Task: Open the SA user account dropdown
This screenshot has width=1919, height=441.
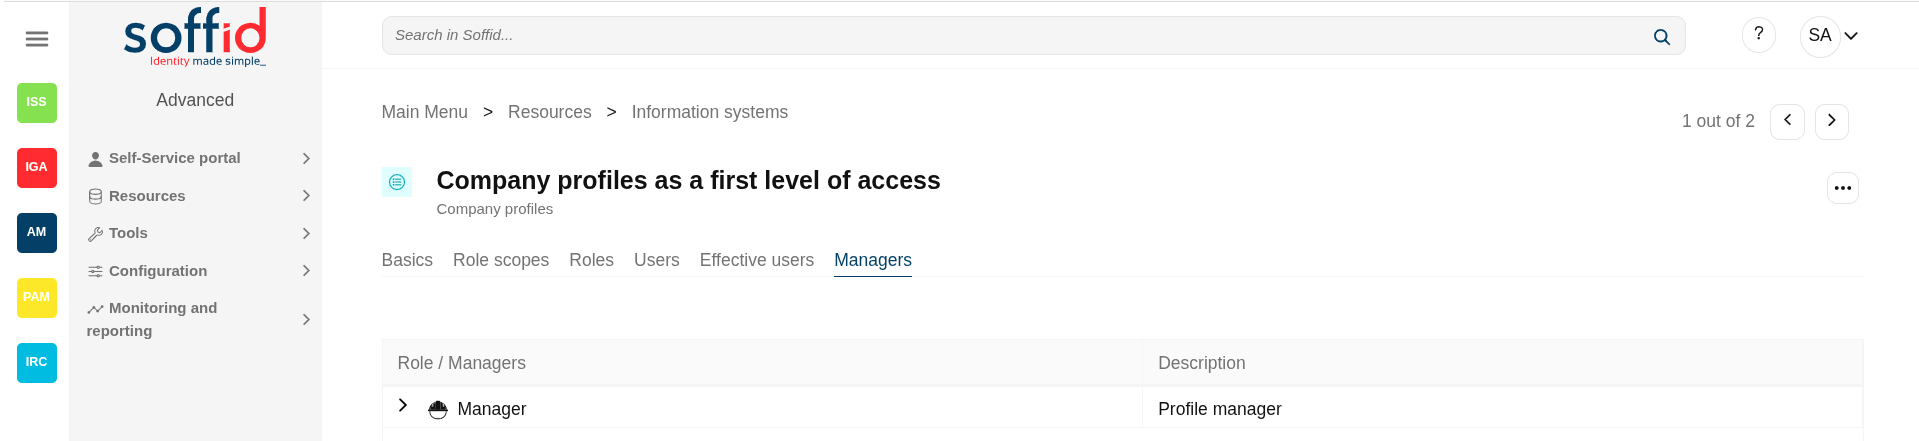Action: point(1832,36)
